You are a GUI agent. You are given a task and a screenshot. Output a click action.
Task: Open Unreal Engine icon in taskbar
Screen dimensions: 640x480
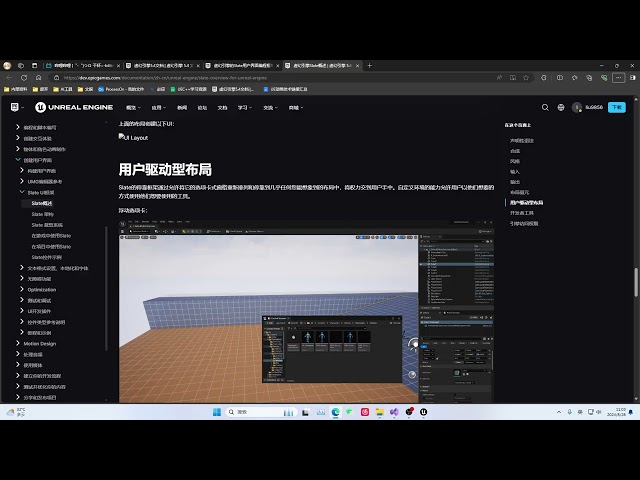[424, 412]
